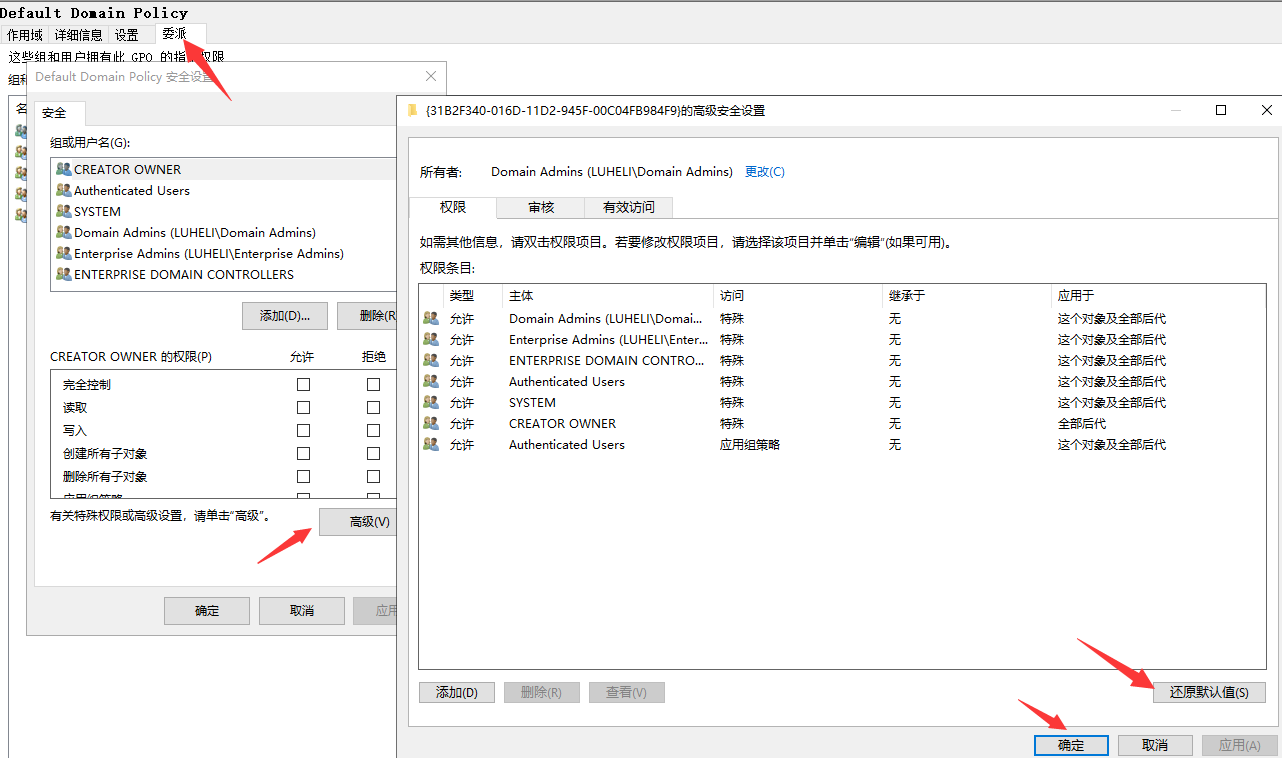
Task: Restore defaults with 还原默认值(S)
Action: [x=1209, y=692]
